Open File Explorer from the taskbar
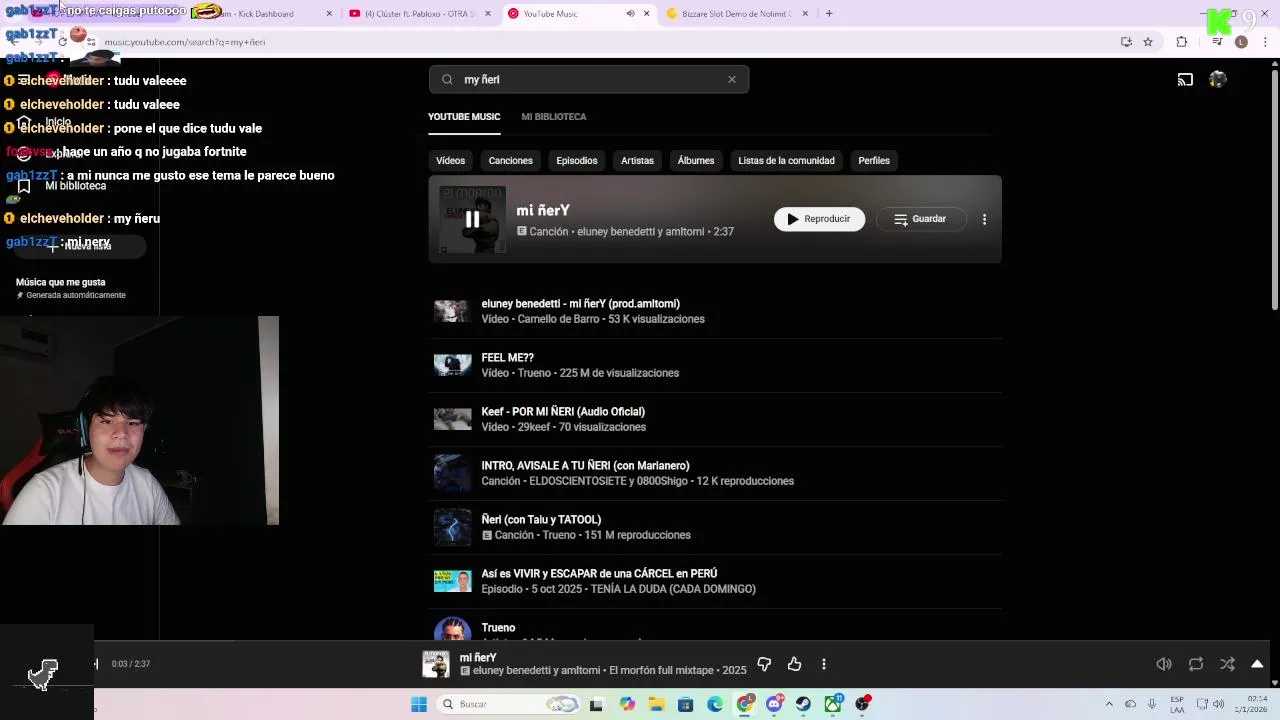This screenshot has width=1280, height=720. tap(656, 704)
